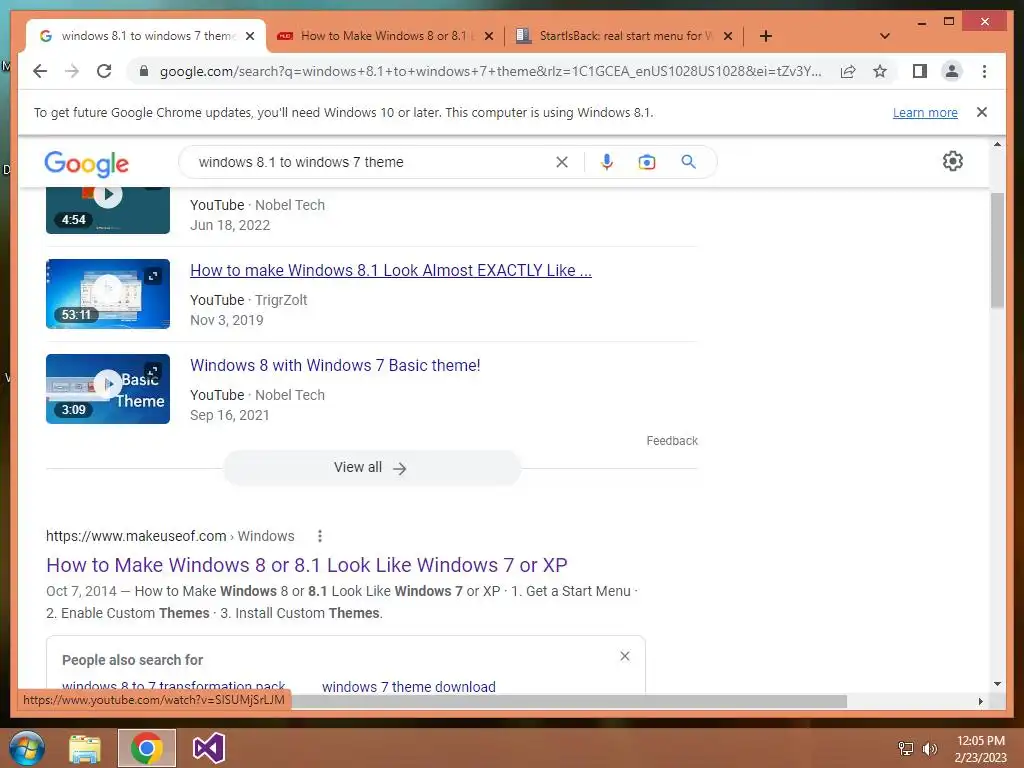Click the scroll down arrow
This screenshot has height=768, width=1024.
[x=997, y=684]
